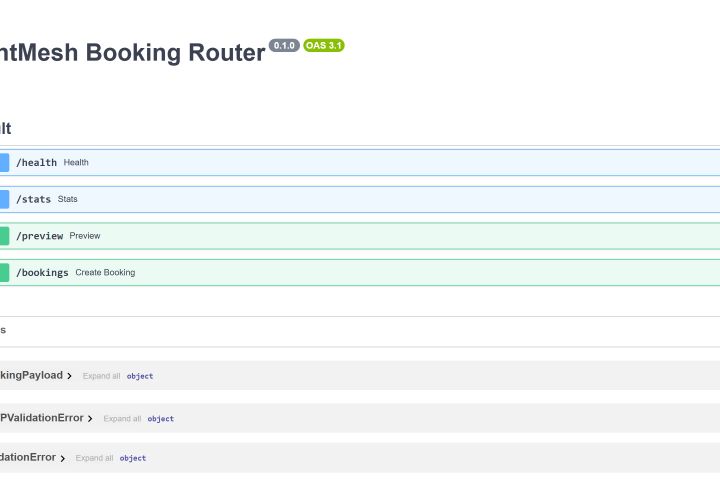Click the chevron next to ValidationError schema
The height and width of the screenshot is (480, 720).
tap(63, 458)
